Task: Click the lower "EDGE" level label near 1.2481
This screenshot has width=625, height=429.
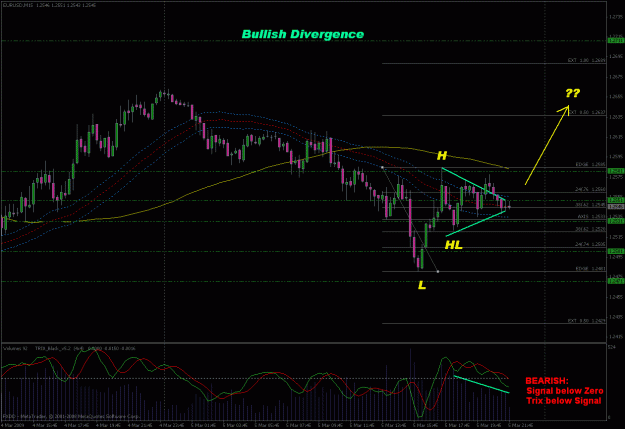Action: [590, 269]
